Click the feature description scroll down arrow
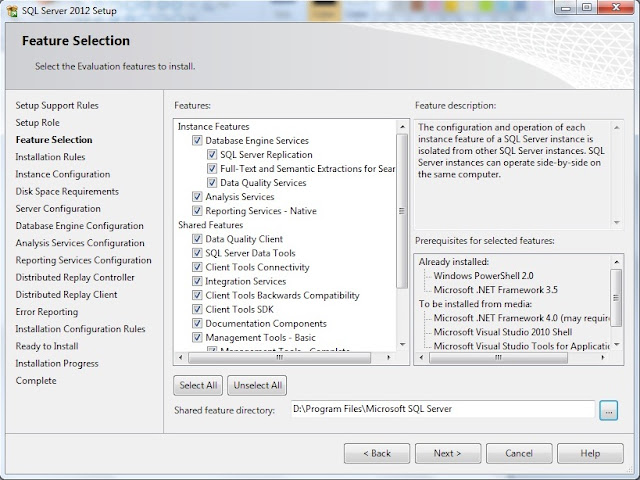This screenshot has width=640, height=480. click(x=617, y=222)
